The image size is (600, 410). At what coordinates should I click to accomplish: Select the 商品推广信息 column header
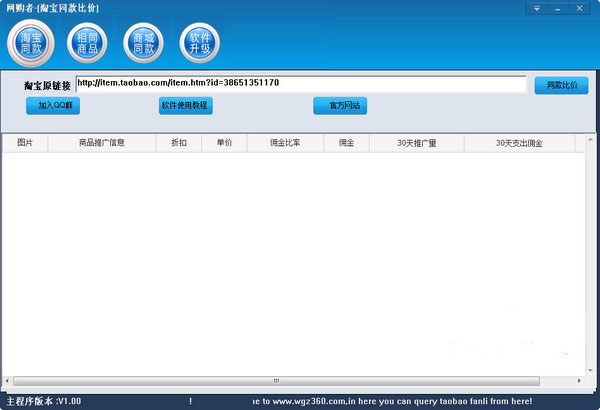coord(102,143)
